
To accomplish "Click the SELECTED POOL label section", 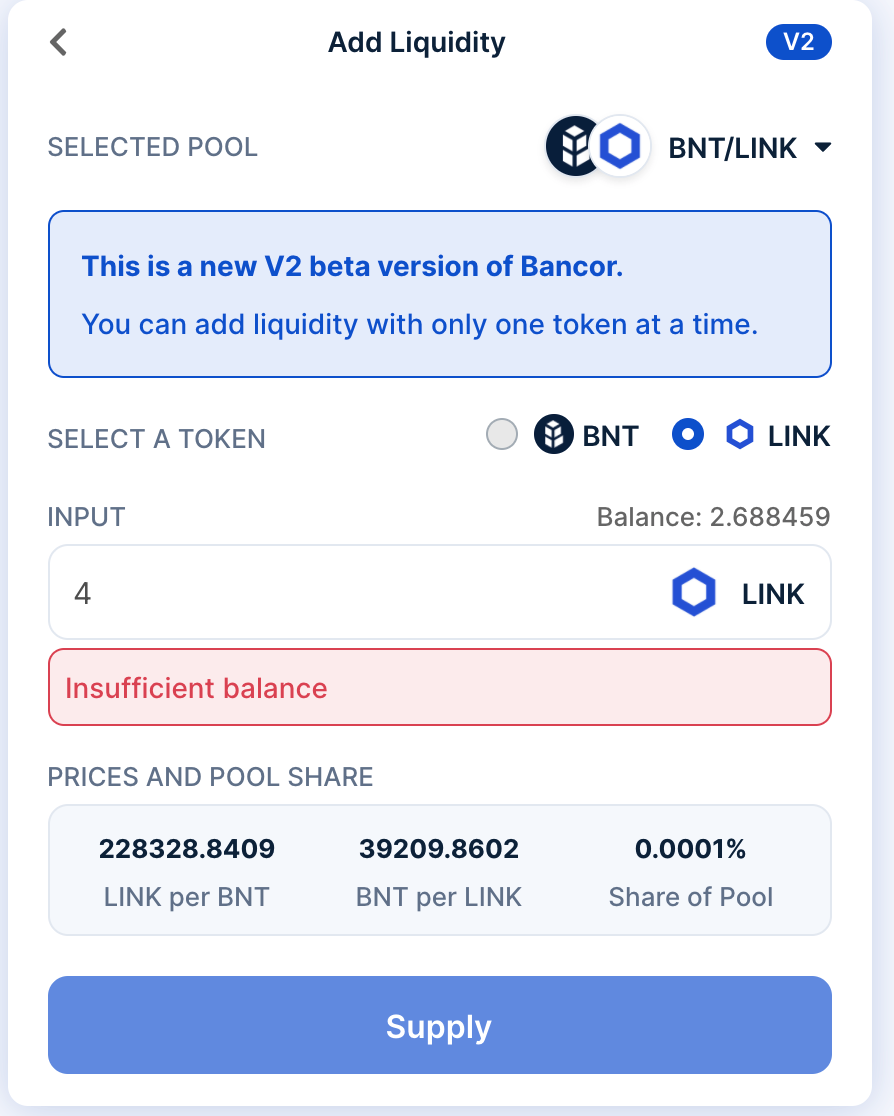I will coord(152,147).
